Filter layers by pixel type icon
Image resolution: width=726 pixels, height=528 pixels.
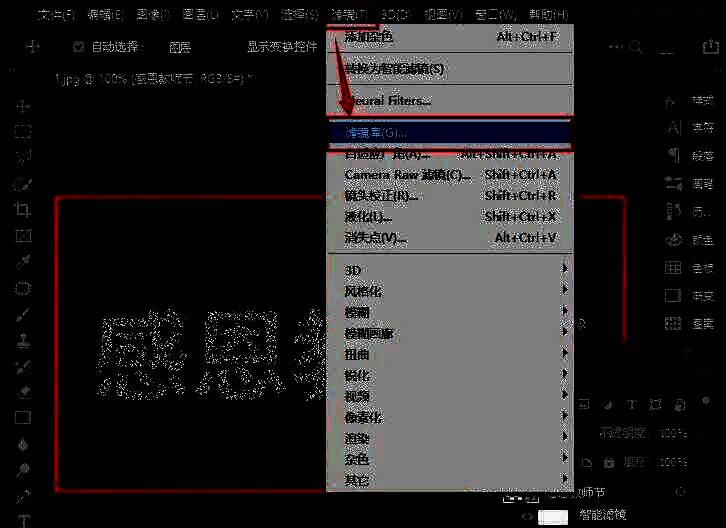pyautogui.click(x=584, y=404)
